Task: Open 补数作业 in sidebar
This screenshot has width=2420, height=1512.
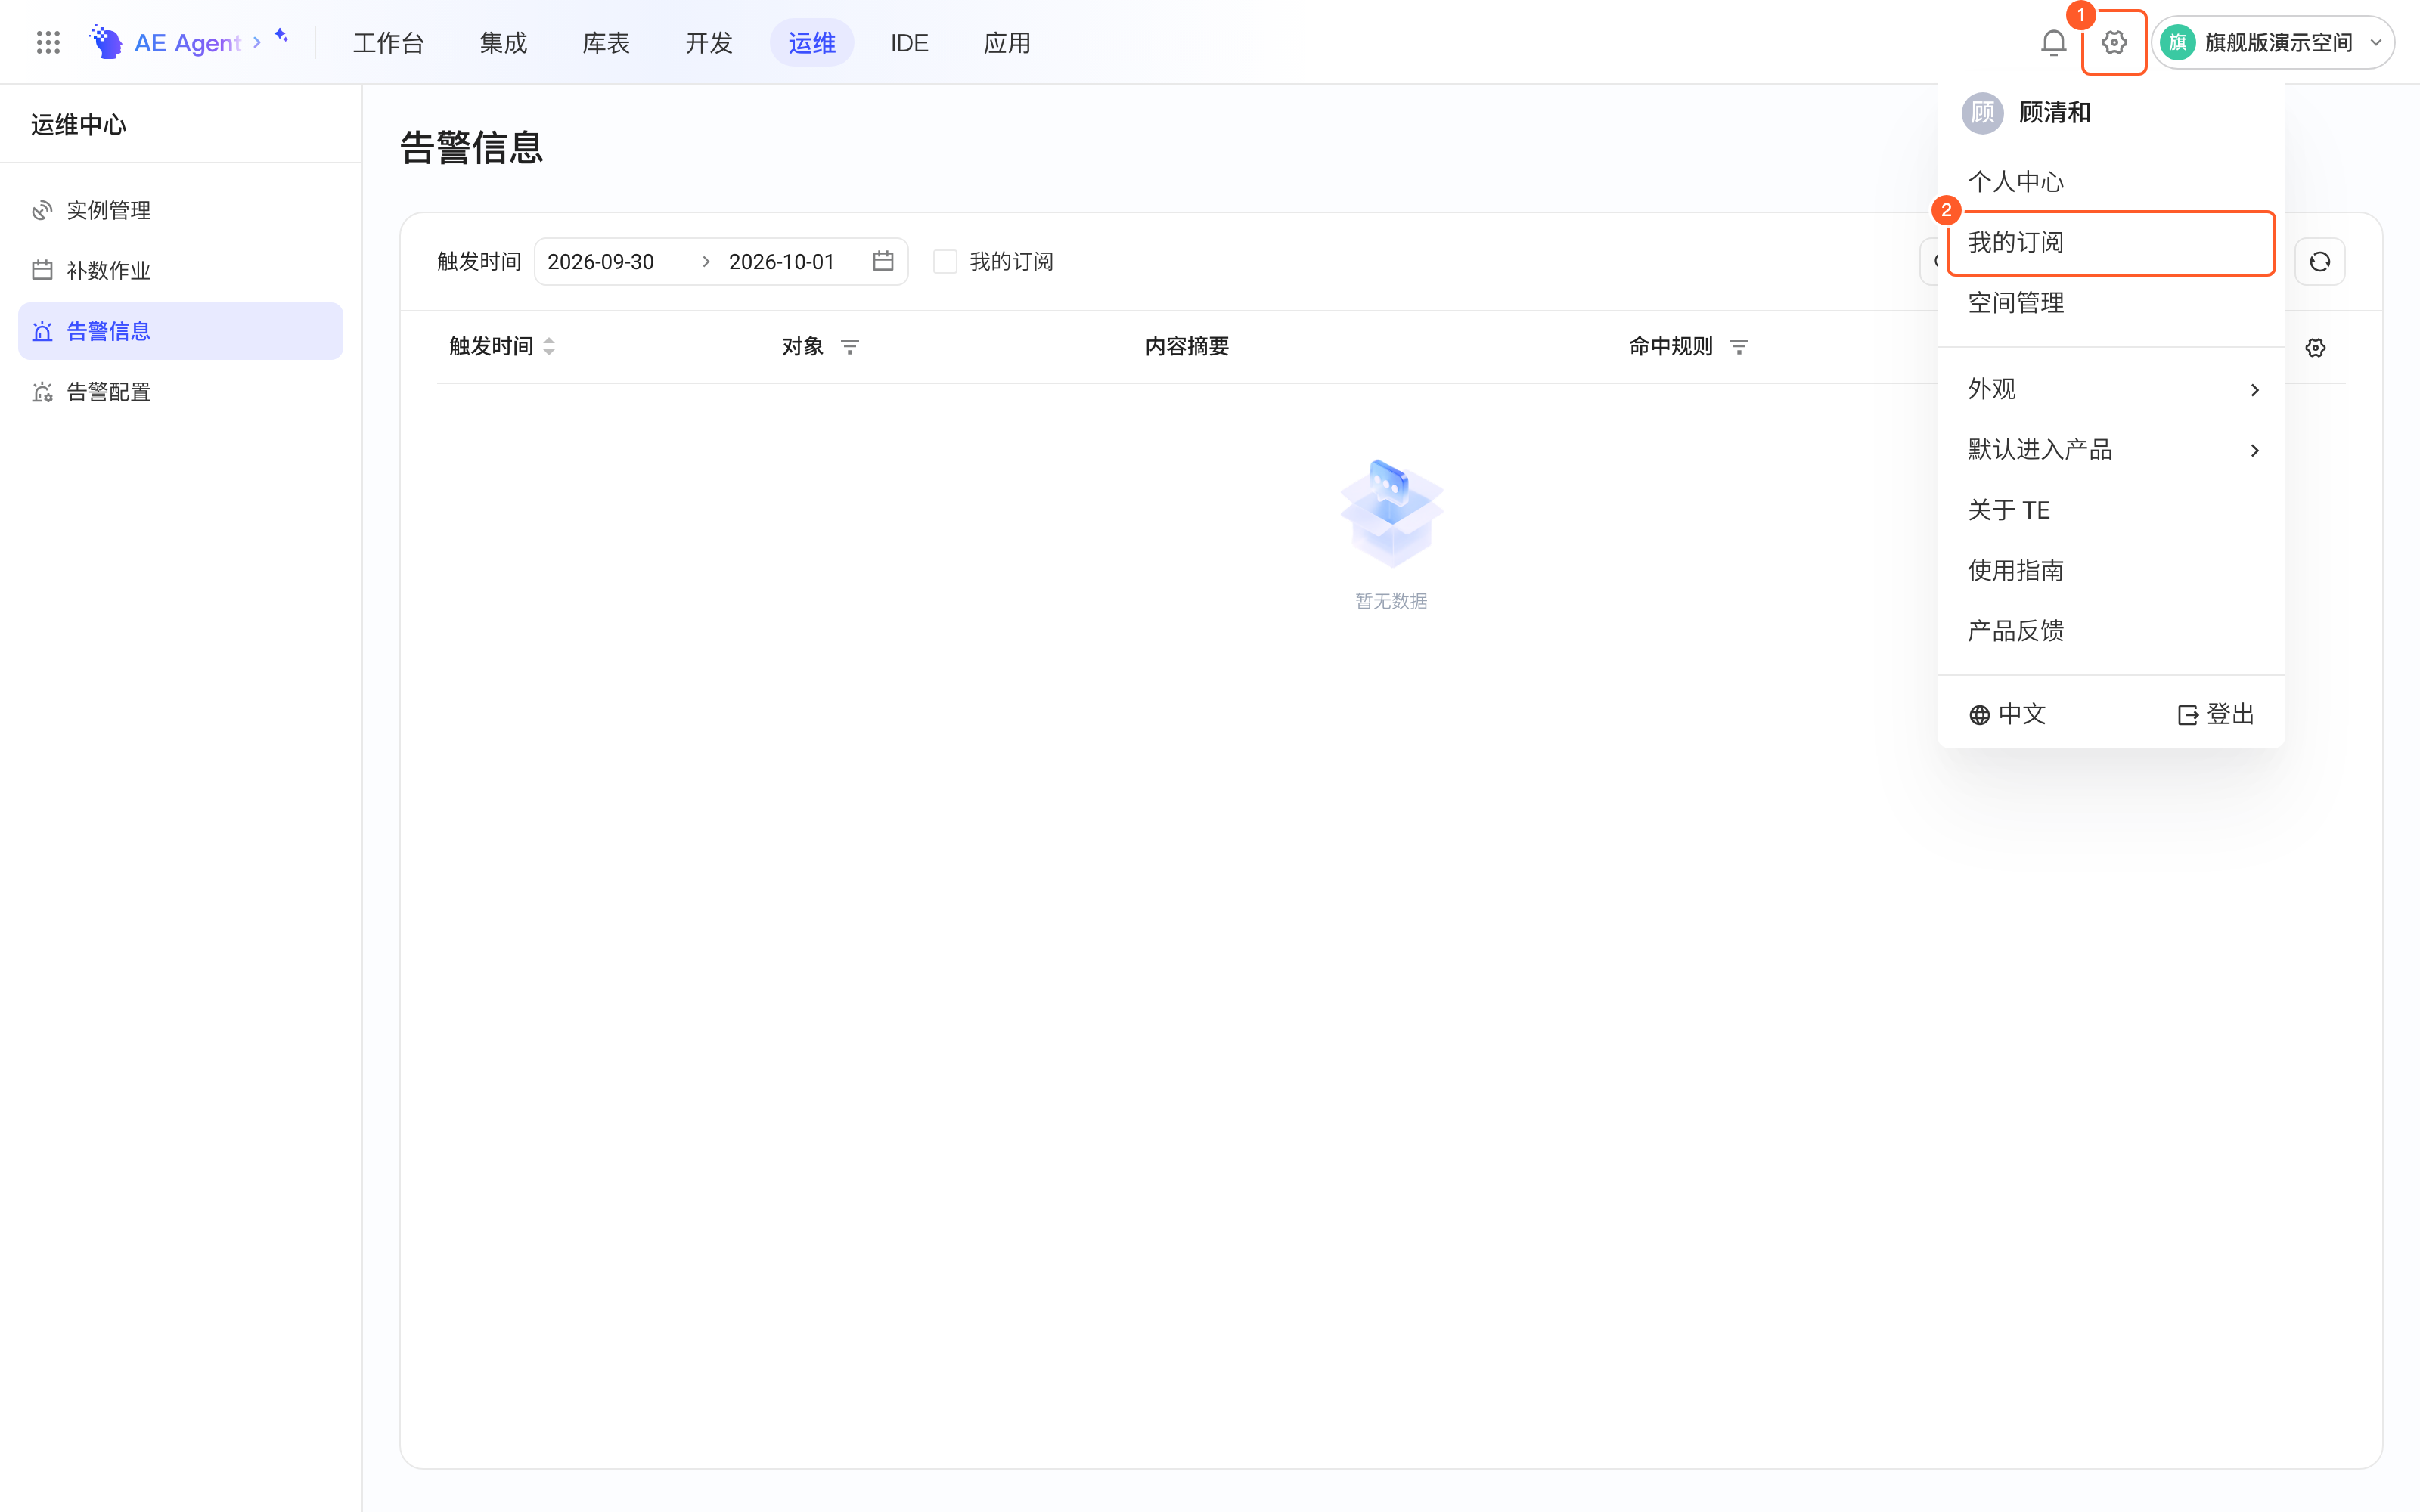Action: point(181,270)
